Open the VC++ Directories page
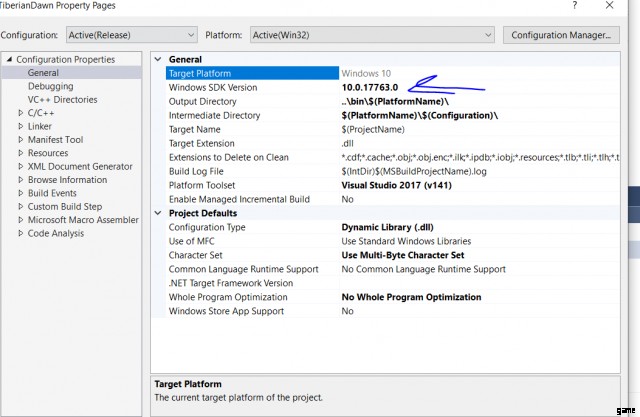This screenshot has width=640, height=417. 62,100
